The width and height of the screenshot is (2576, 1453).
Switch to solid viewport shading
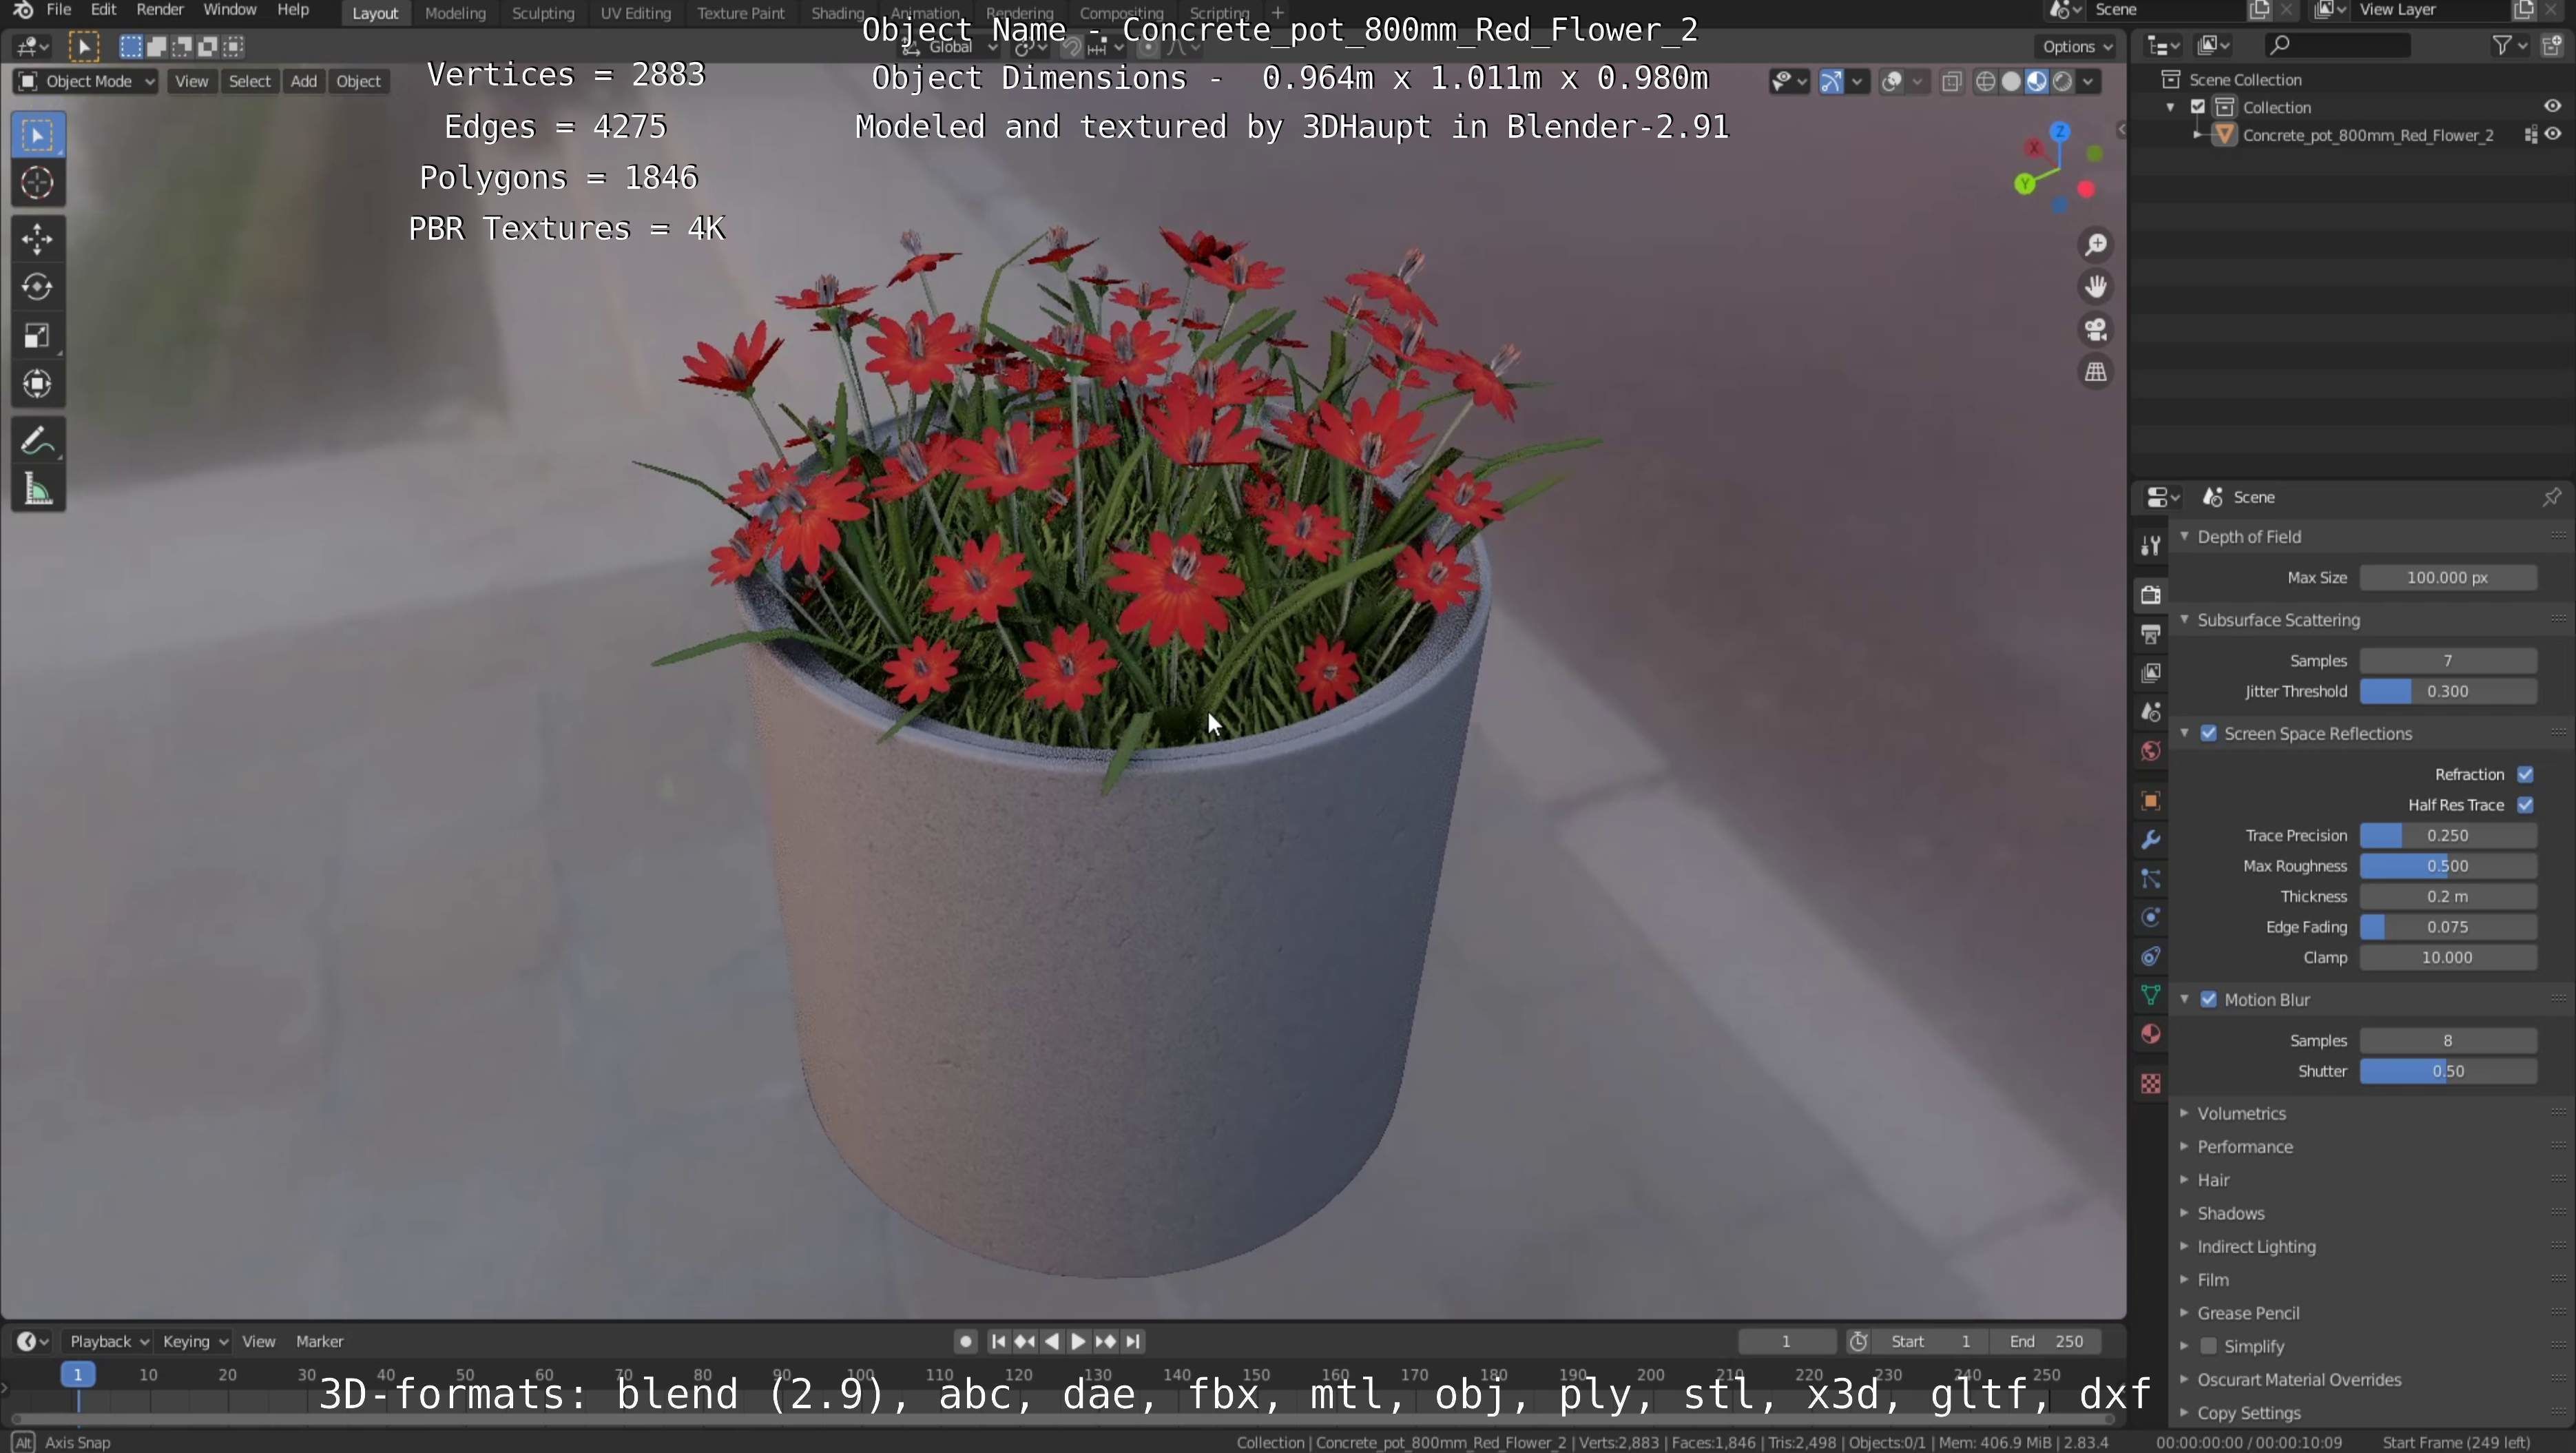point(2011,82)
